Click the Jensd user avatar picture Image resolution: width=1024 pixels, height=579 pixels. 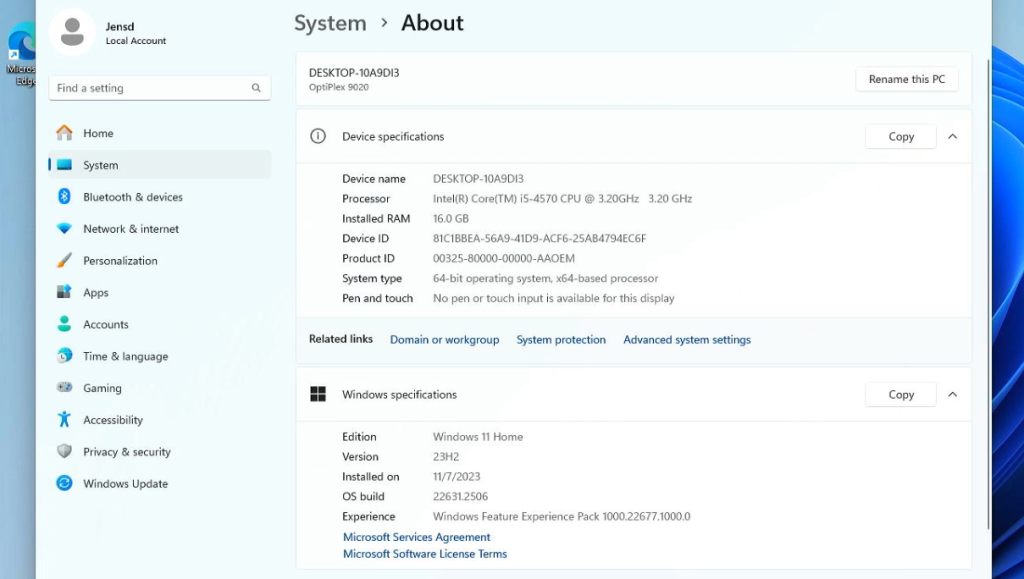point(72,33)
